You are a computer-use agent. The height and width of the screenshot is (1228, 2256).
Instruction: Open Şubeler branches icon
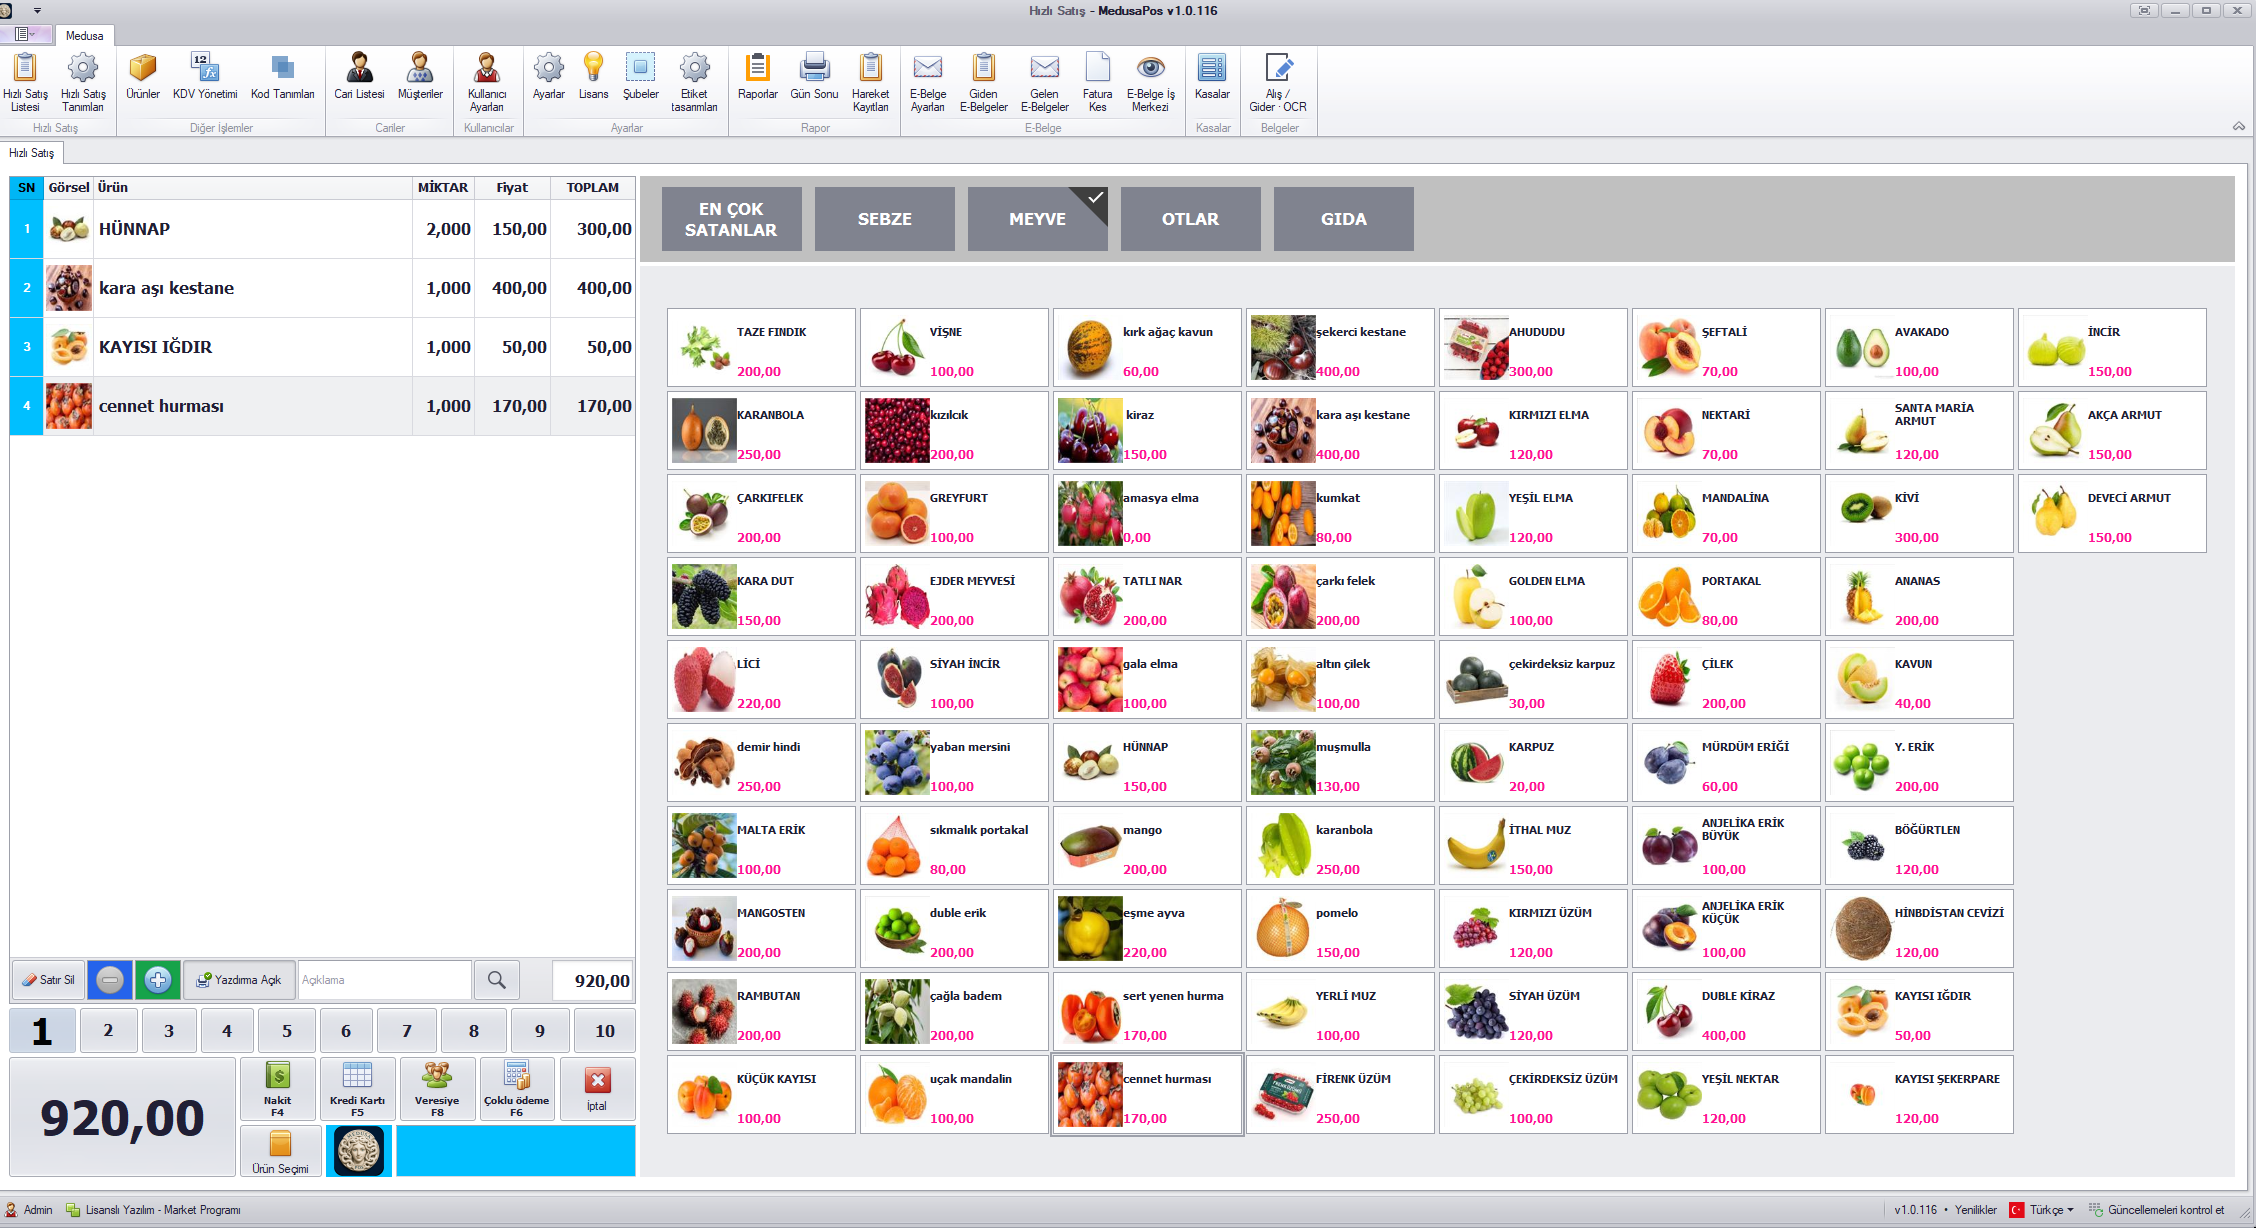click(641, 77)
